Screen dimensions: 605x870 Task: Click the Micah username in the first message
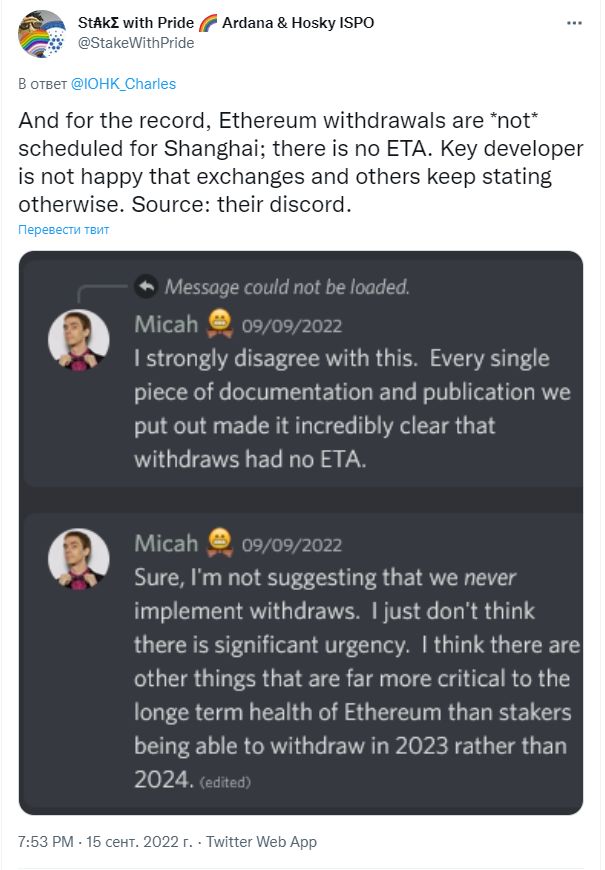tap(166, 324)
